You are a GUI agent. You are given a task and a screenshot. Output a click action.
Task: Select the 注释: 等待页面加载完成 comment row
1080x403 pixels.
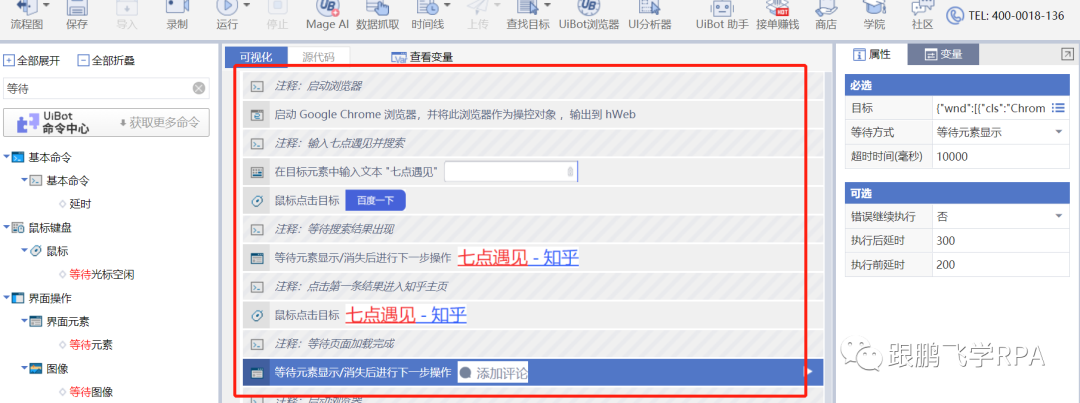[534, 343]
